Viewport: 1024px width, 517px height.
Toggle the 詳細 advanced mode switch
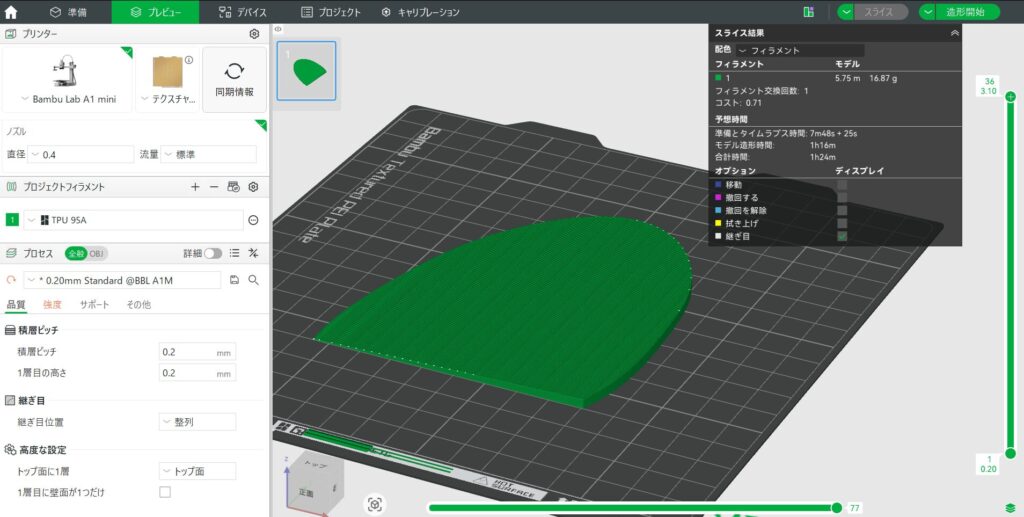point(213,254)
